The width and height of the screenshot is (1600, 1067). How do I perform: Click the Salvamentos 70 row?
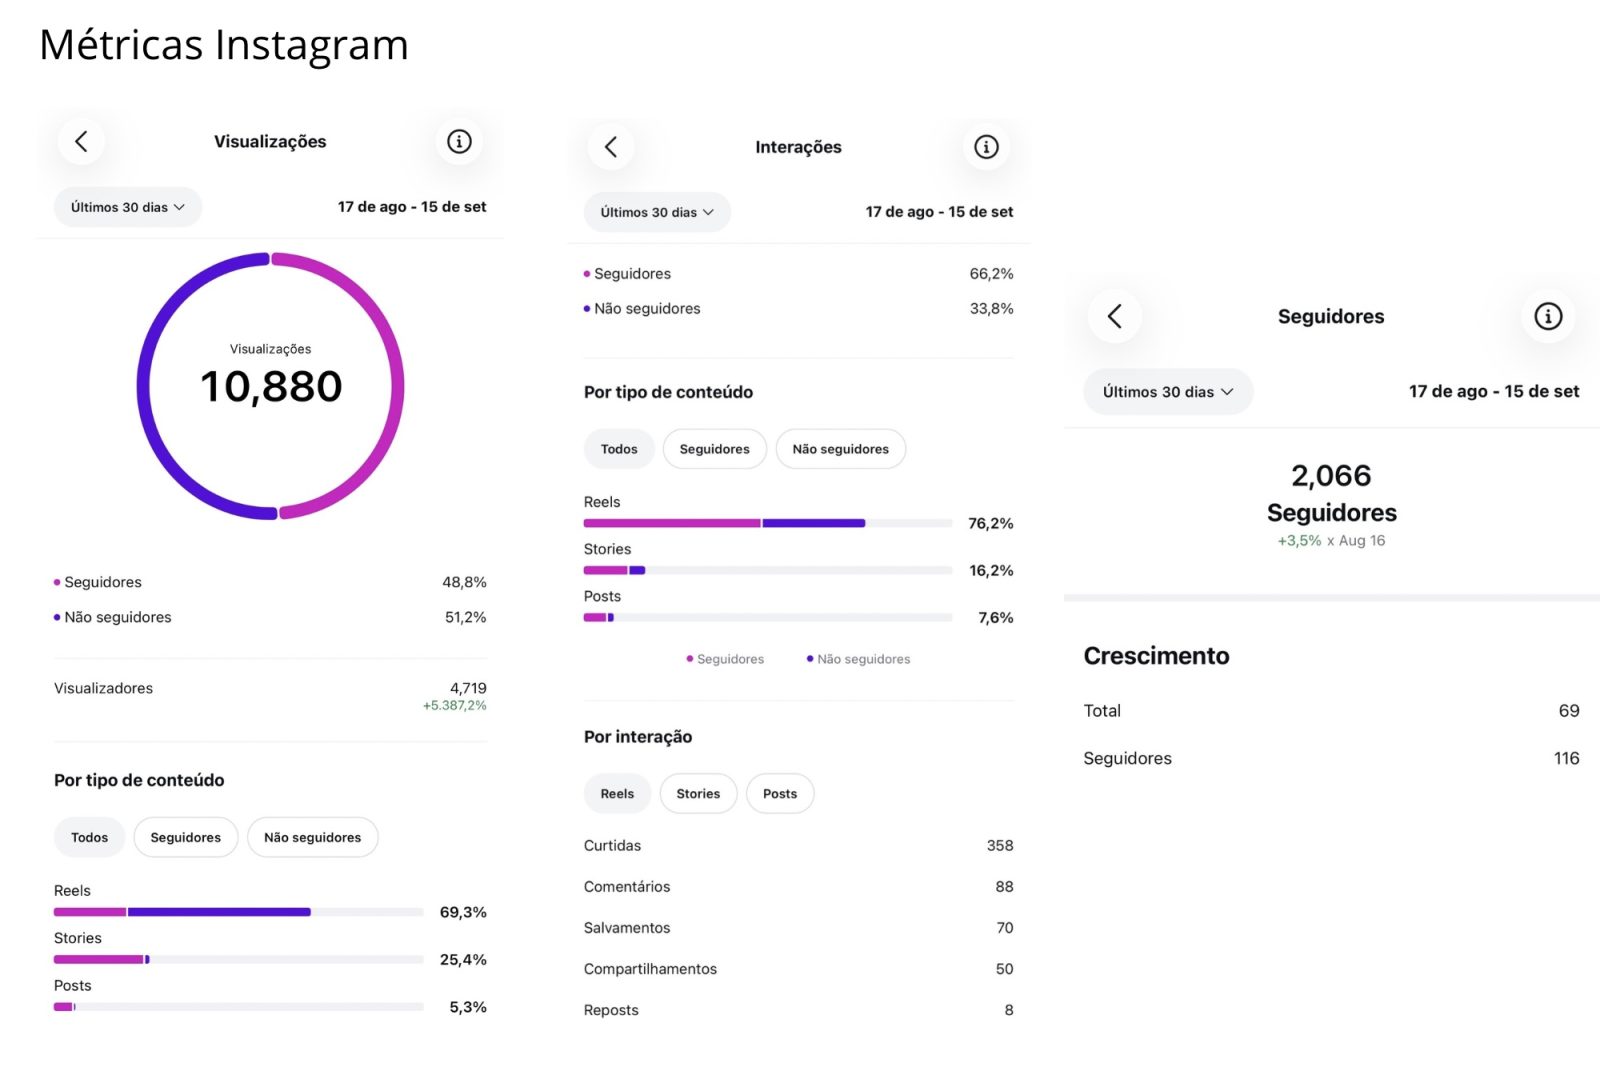click(x=799, y=927)
